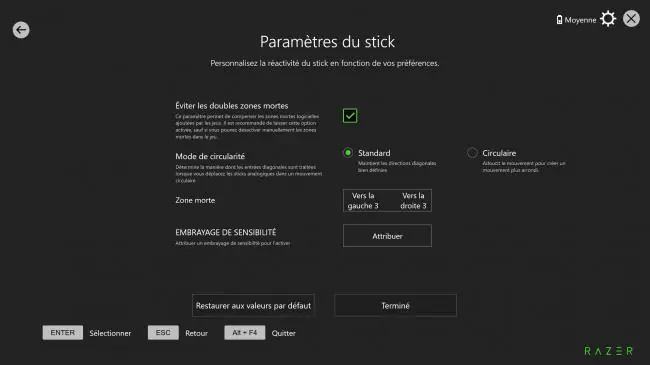Image resolution: width=650 pixels, height=365 pixels.
Task: Click Restaurer aux valeurs par défaut
Action: coord(253,306)
